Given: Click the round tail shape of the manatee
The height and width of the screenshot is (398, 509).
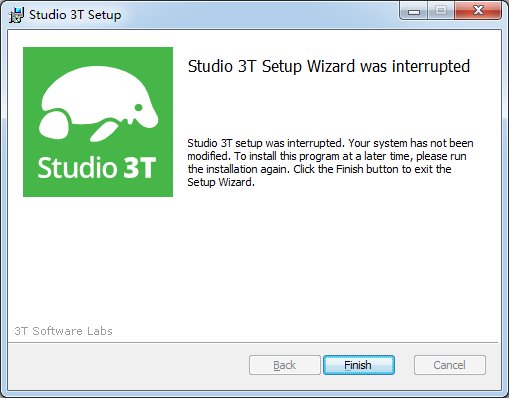Looking at the screenshot, I should (55, 125).
